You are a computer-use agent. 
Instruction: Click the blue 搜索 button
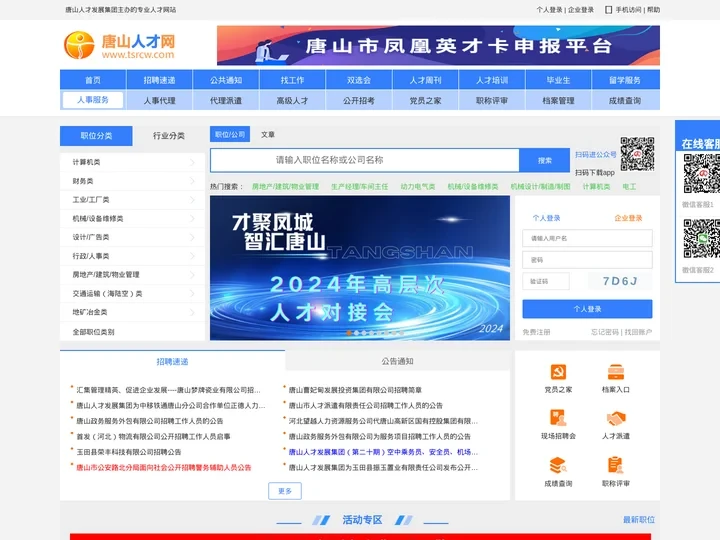[x=545, y=160]
